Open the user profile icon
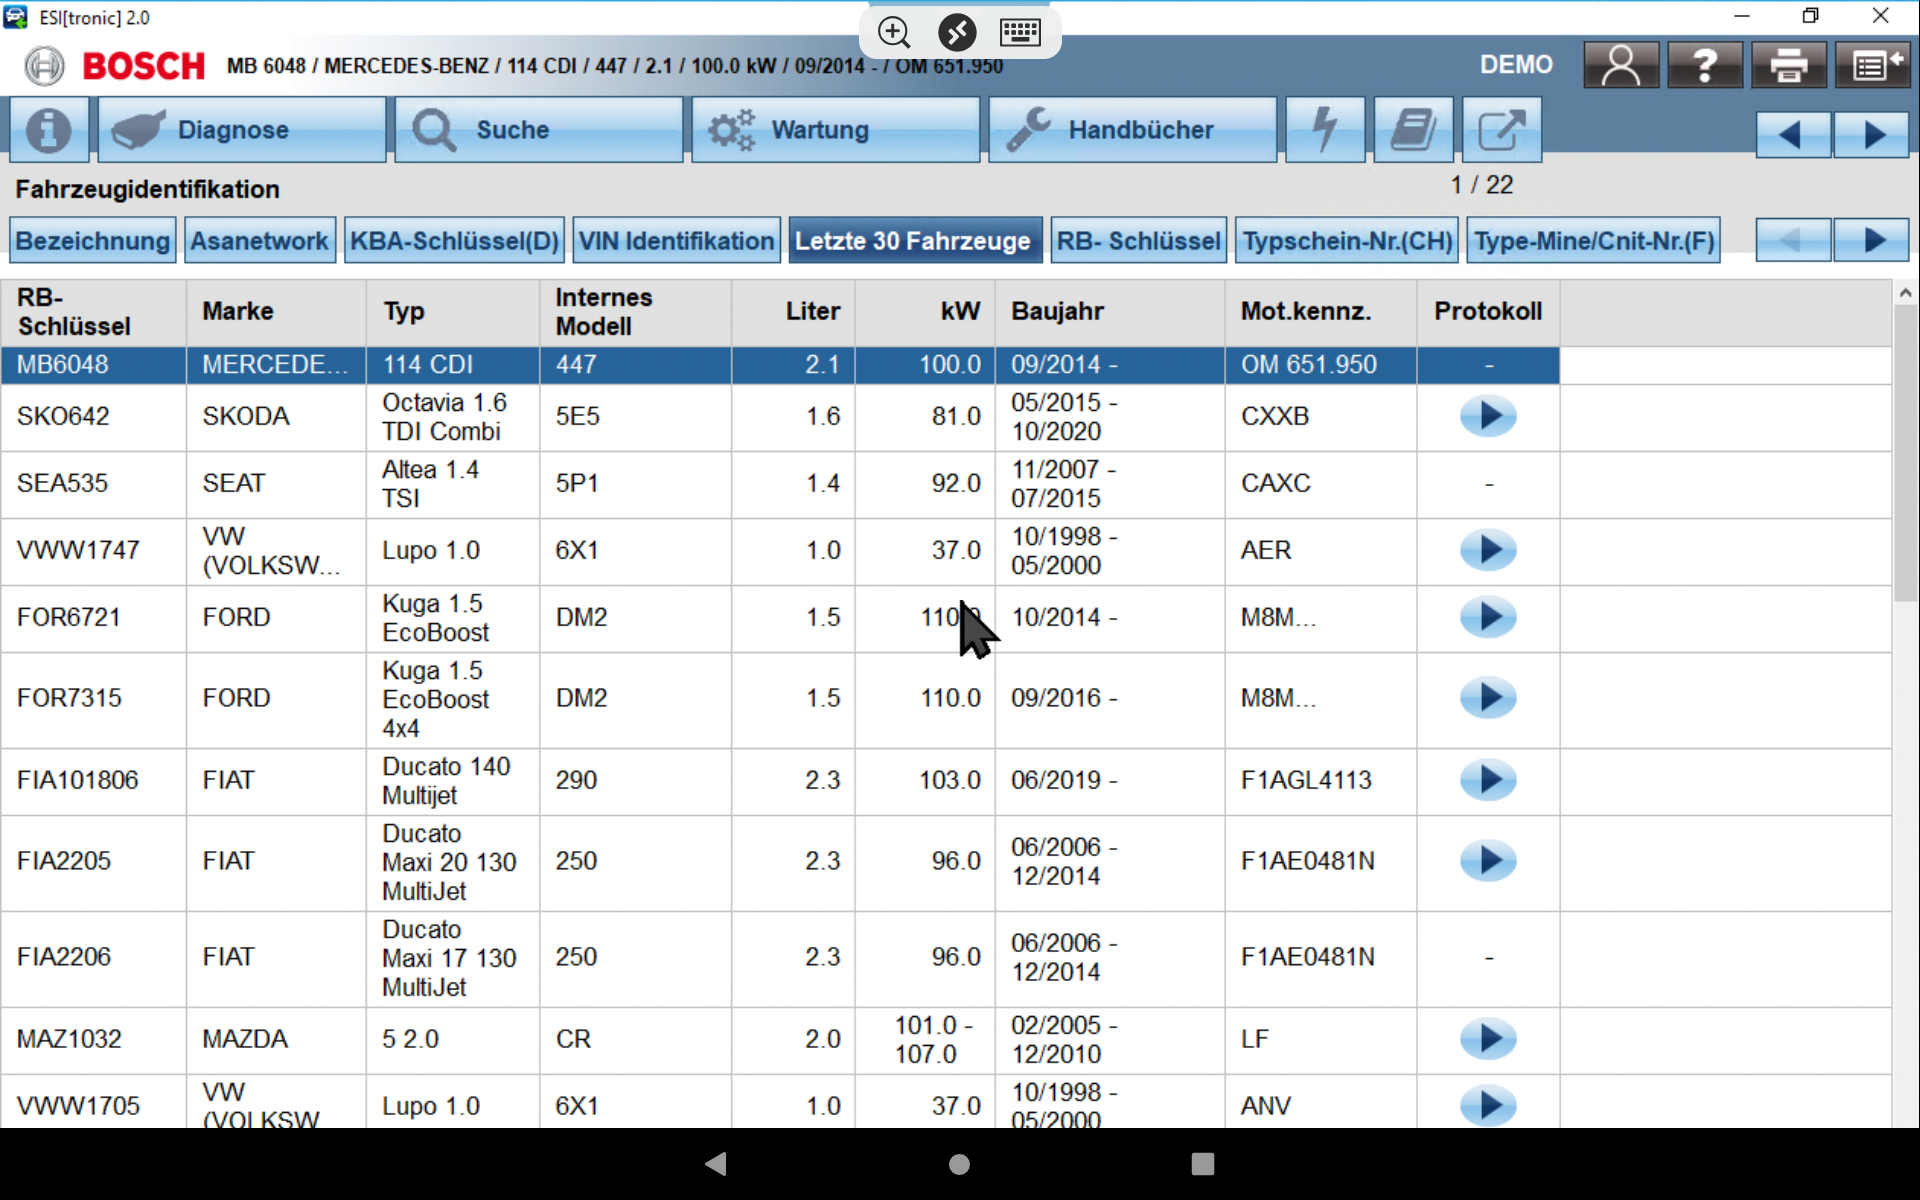 1621,66
